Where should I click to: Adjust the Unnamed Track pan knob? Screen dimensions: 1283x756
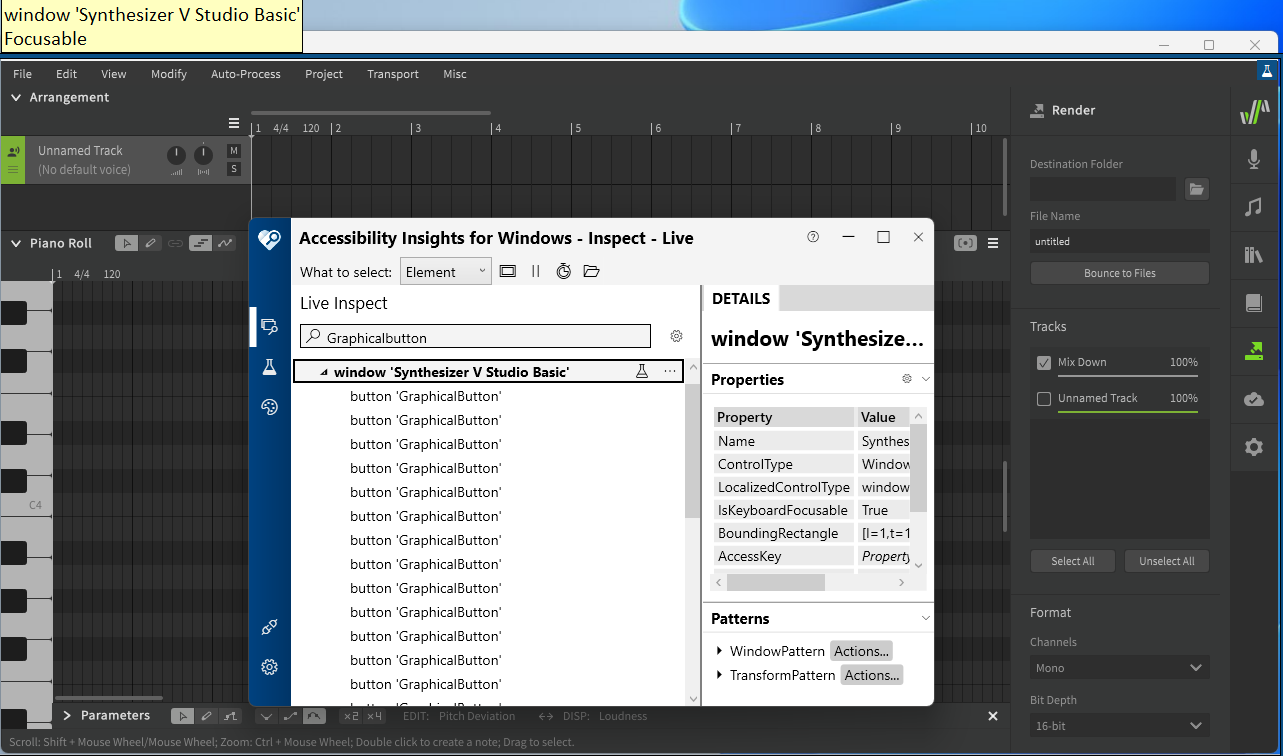[x=203, y=155]
